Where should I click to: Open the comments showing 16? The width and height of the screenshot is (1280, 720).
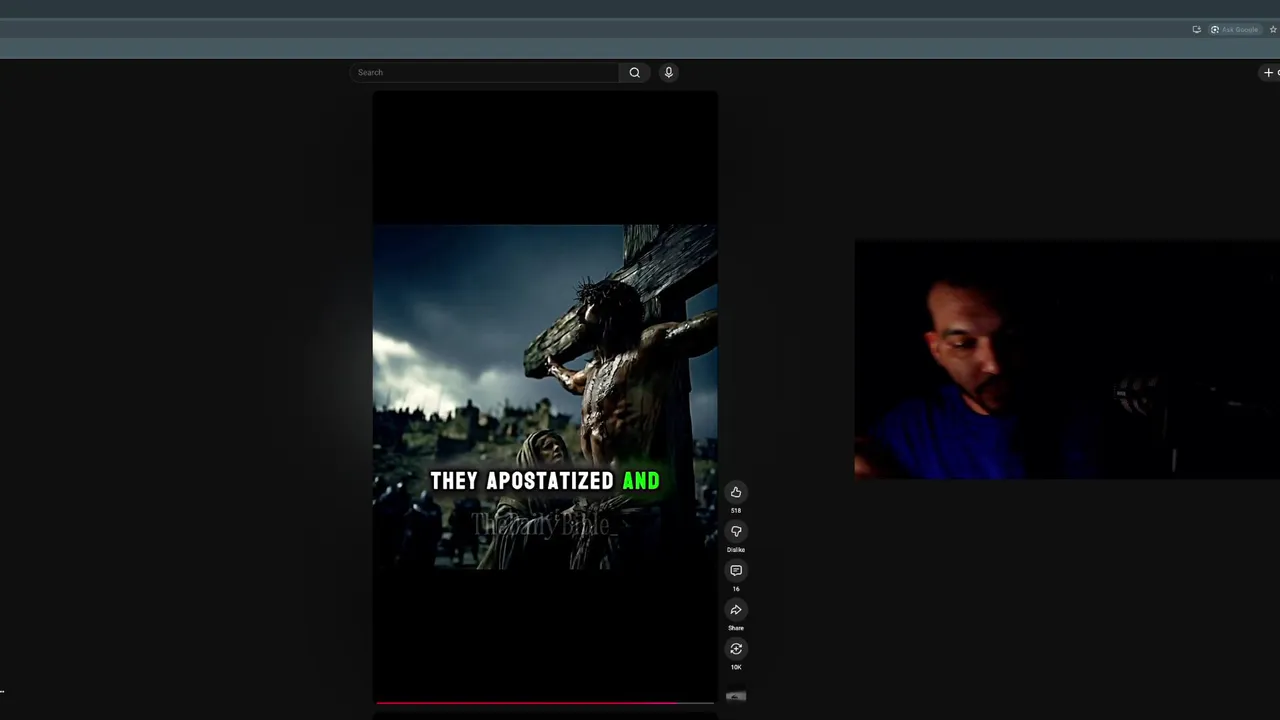[x=736, y=570]
